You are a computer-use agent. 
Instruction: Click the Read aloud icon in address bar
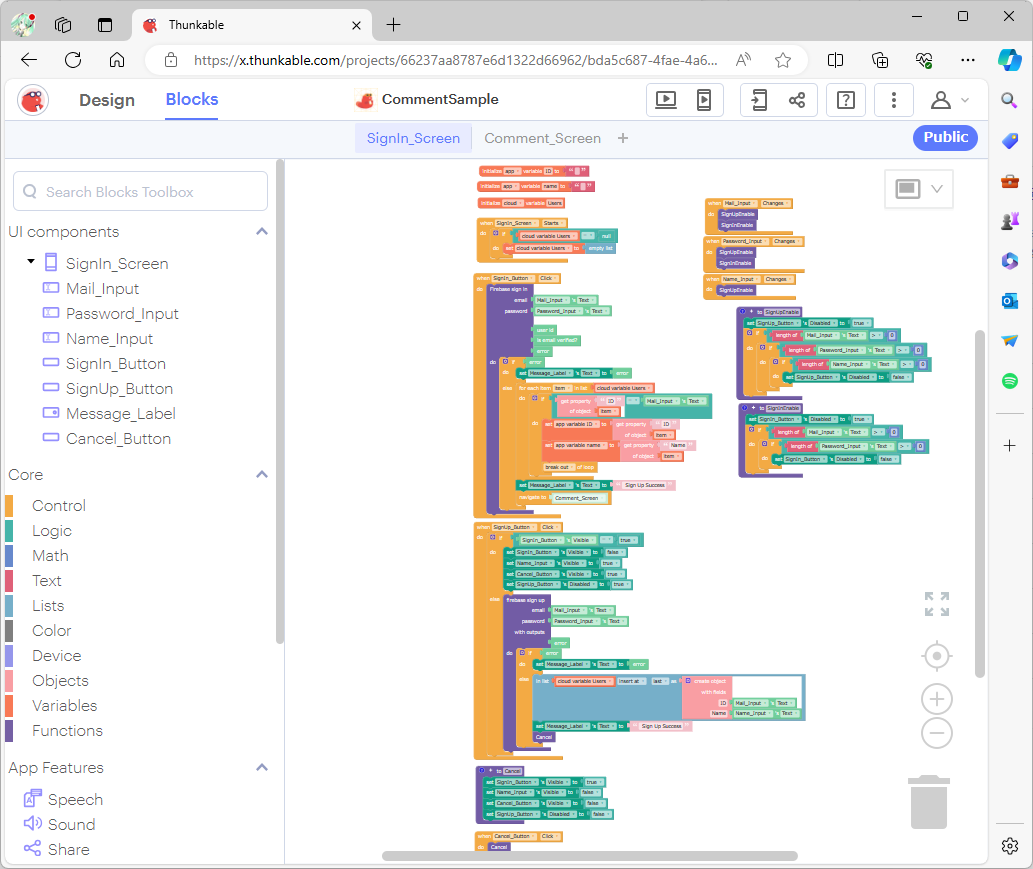click(743, 61)
